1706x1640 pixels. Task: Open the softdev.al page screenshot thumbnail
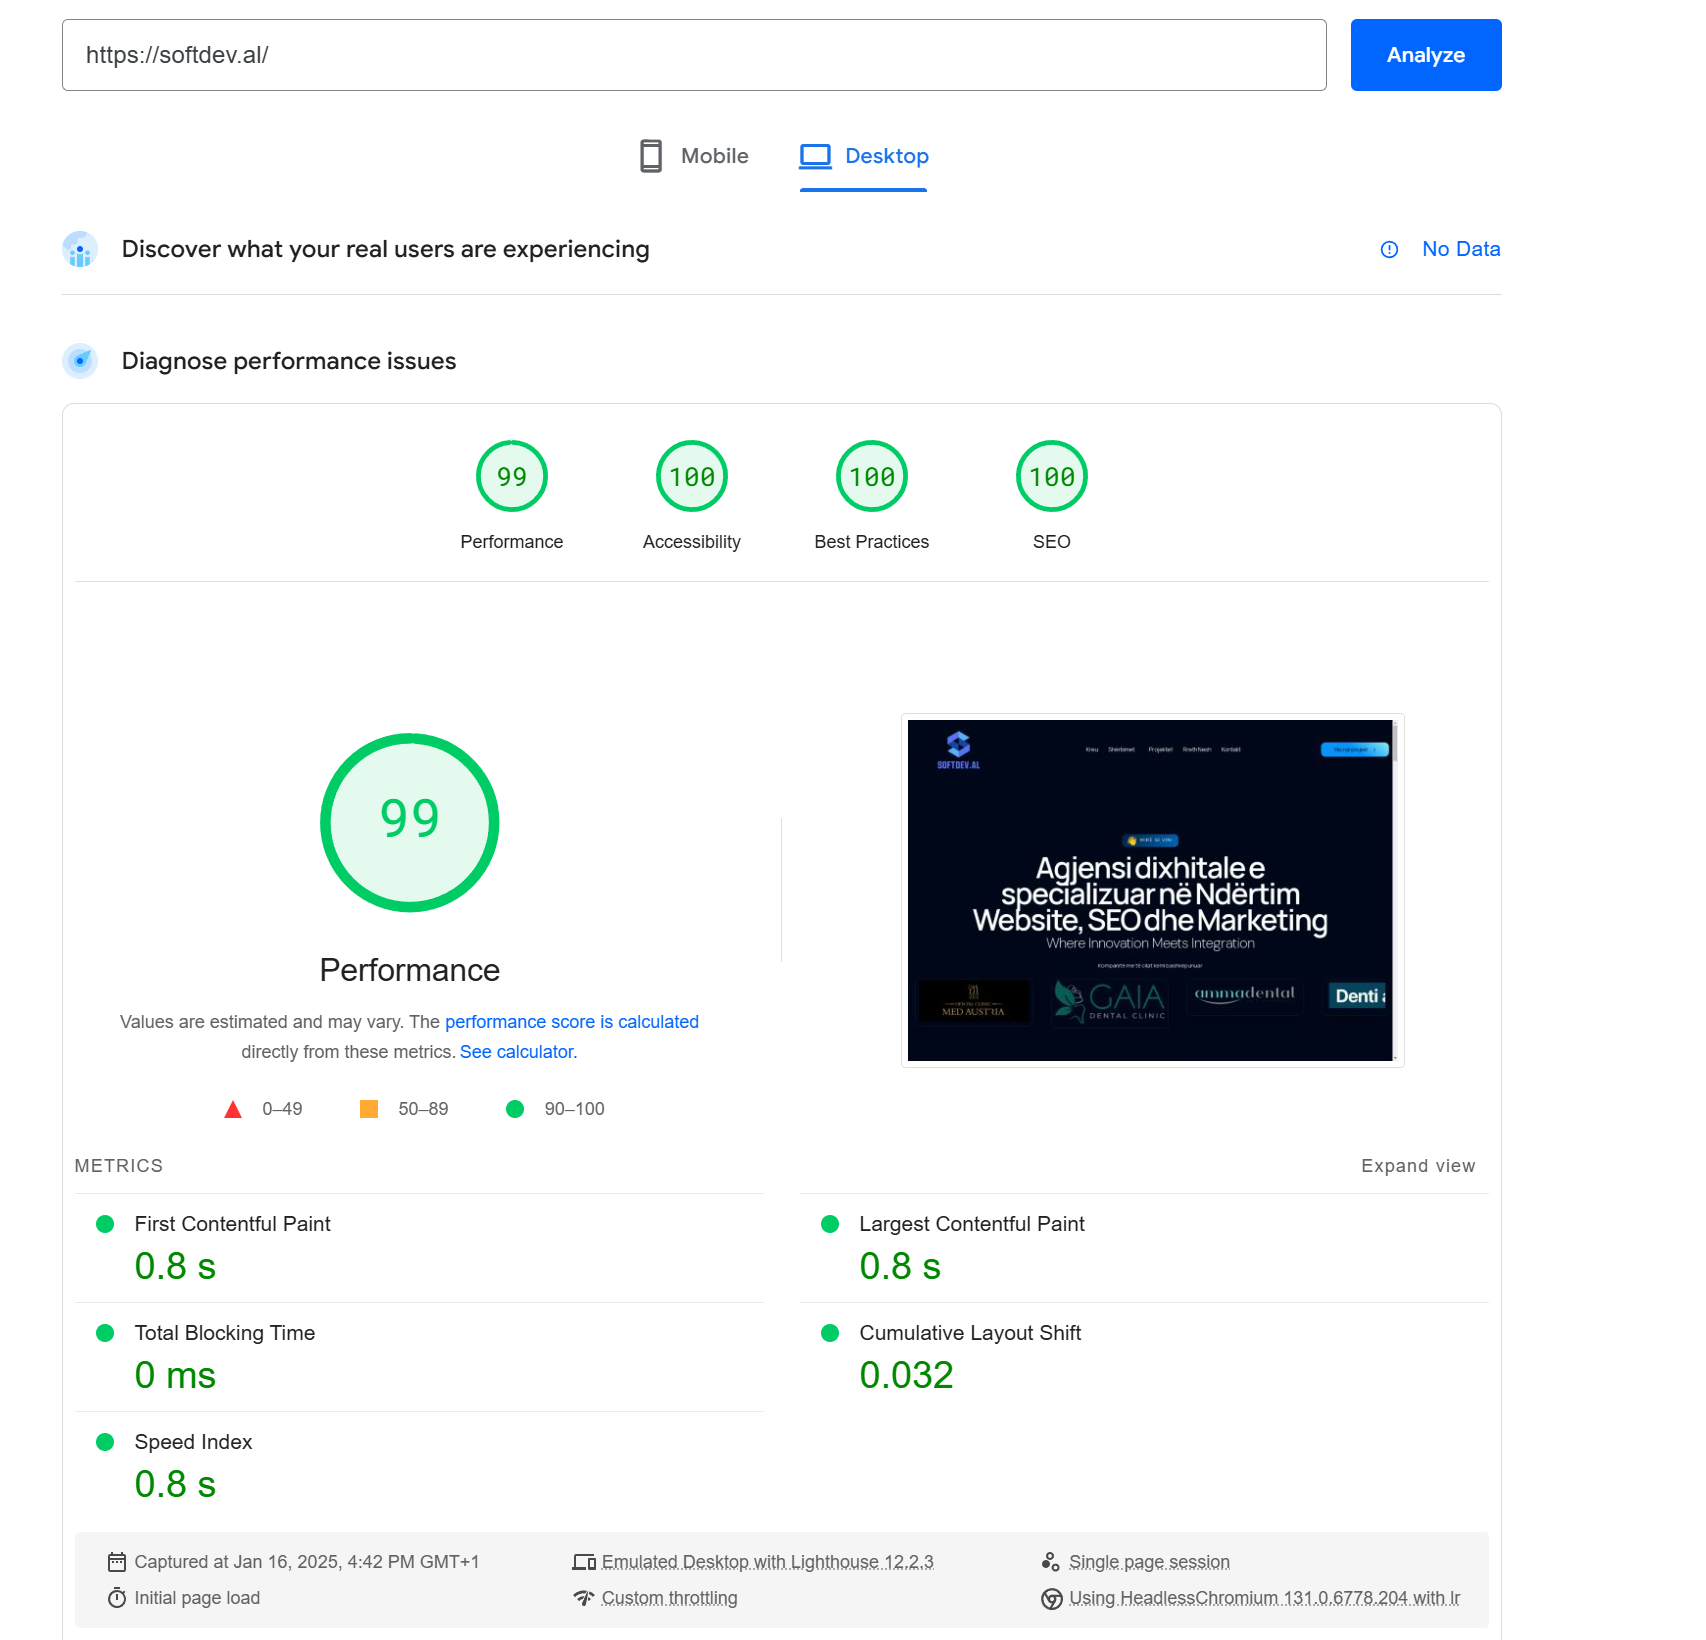click(x=1152, y=890)
